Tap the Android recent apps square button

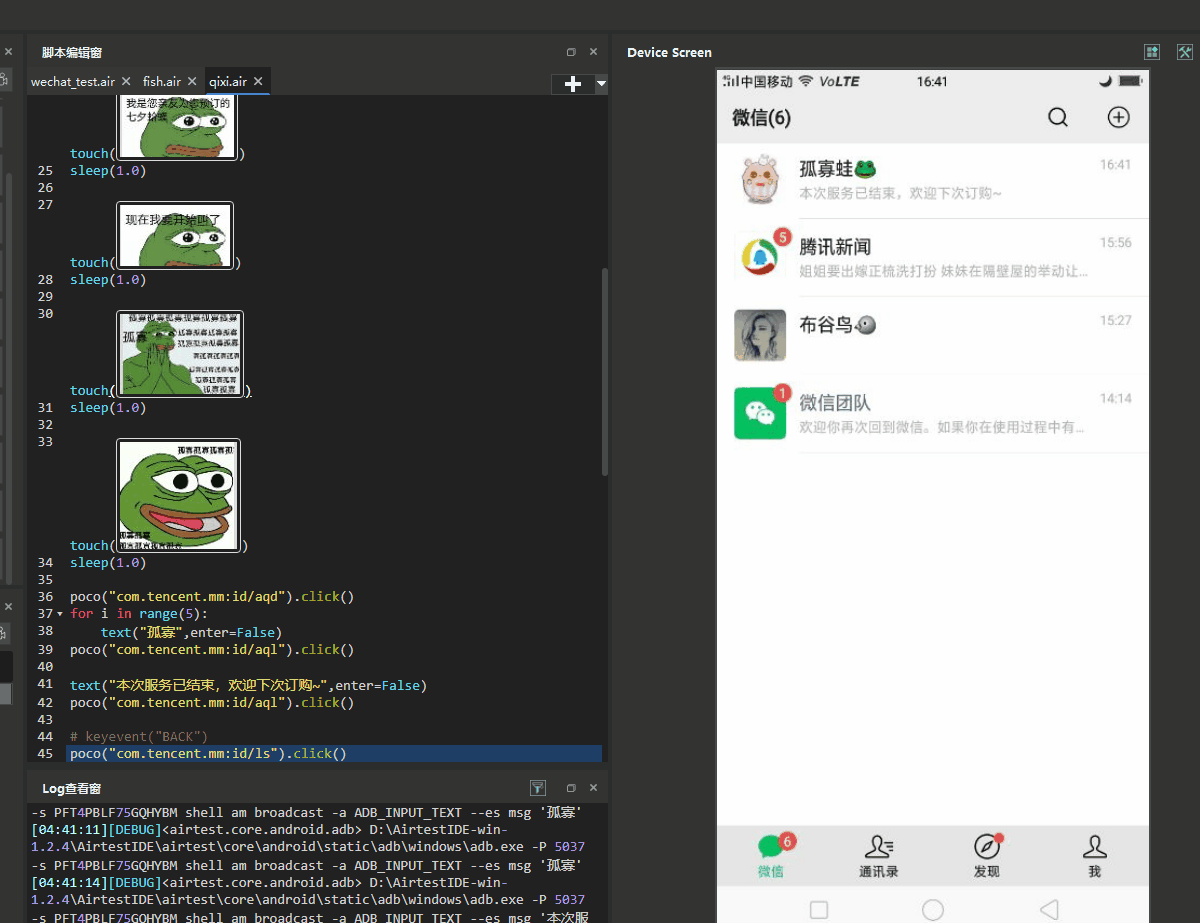(819, 909)
